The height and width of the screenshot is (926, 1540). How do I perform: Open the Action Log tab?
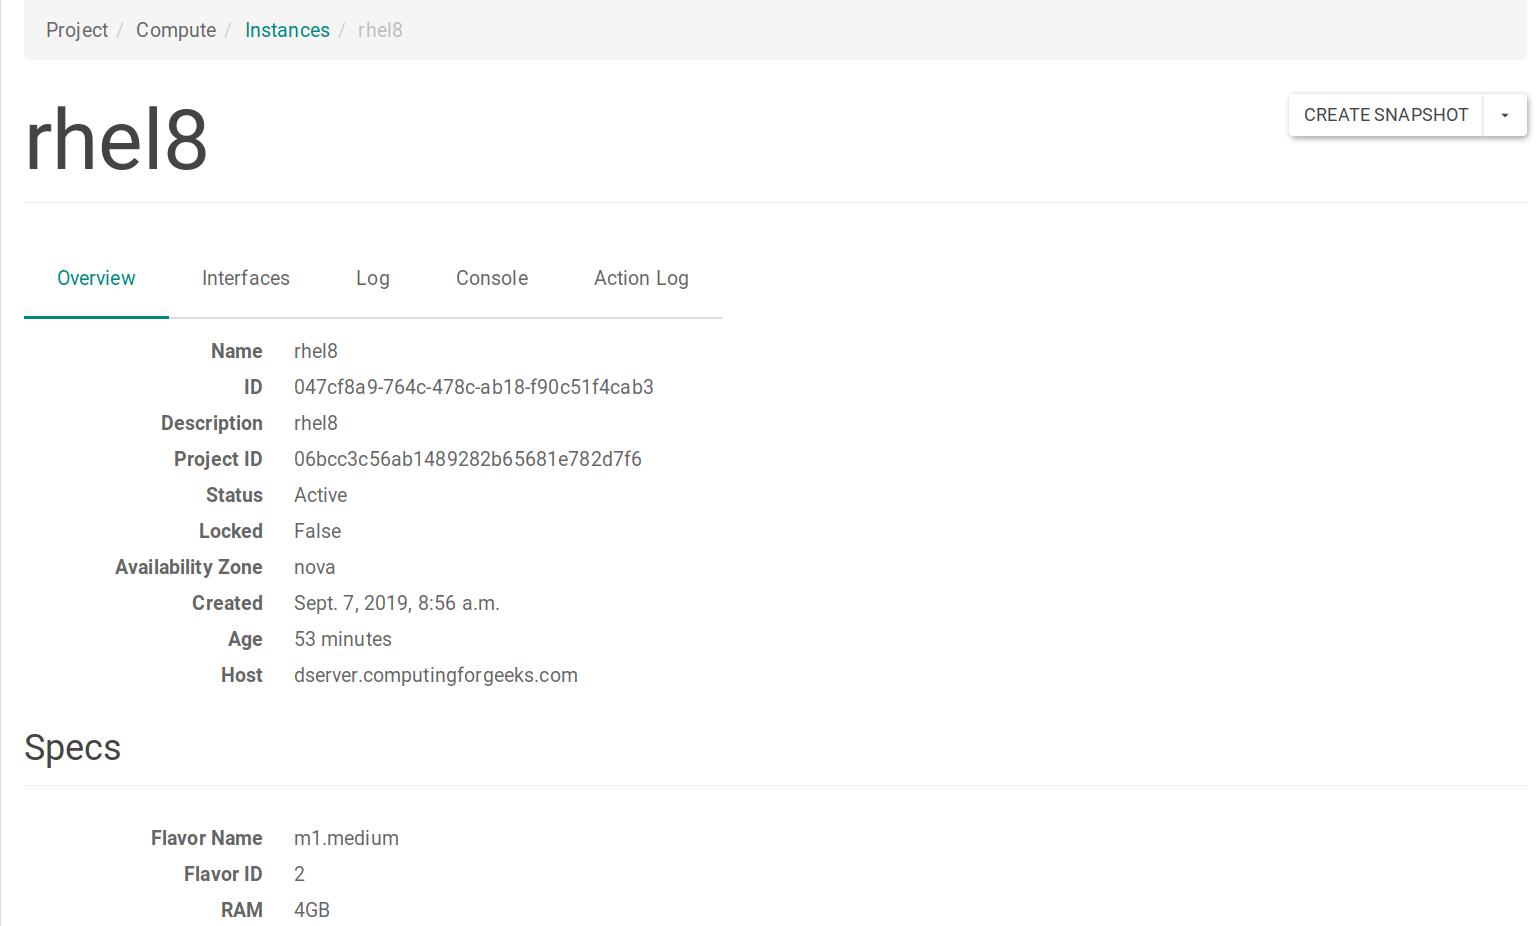click(641, 278)
